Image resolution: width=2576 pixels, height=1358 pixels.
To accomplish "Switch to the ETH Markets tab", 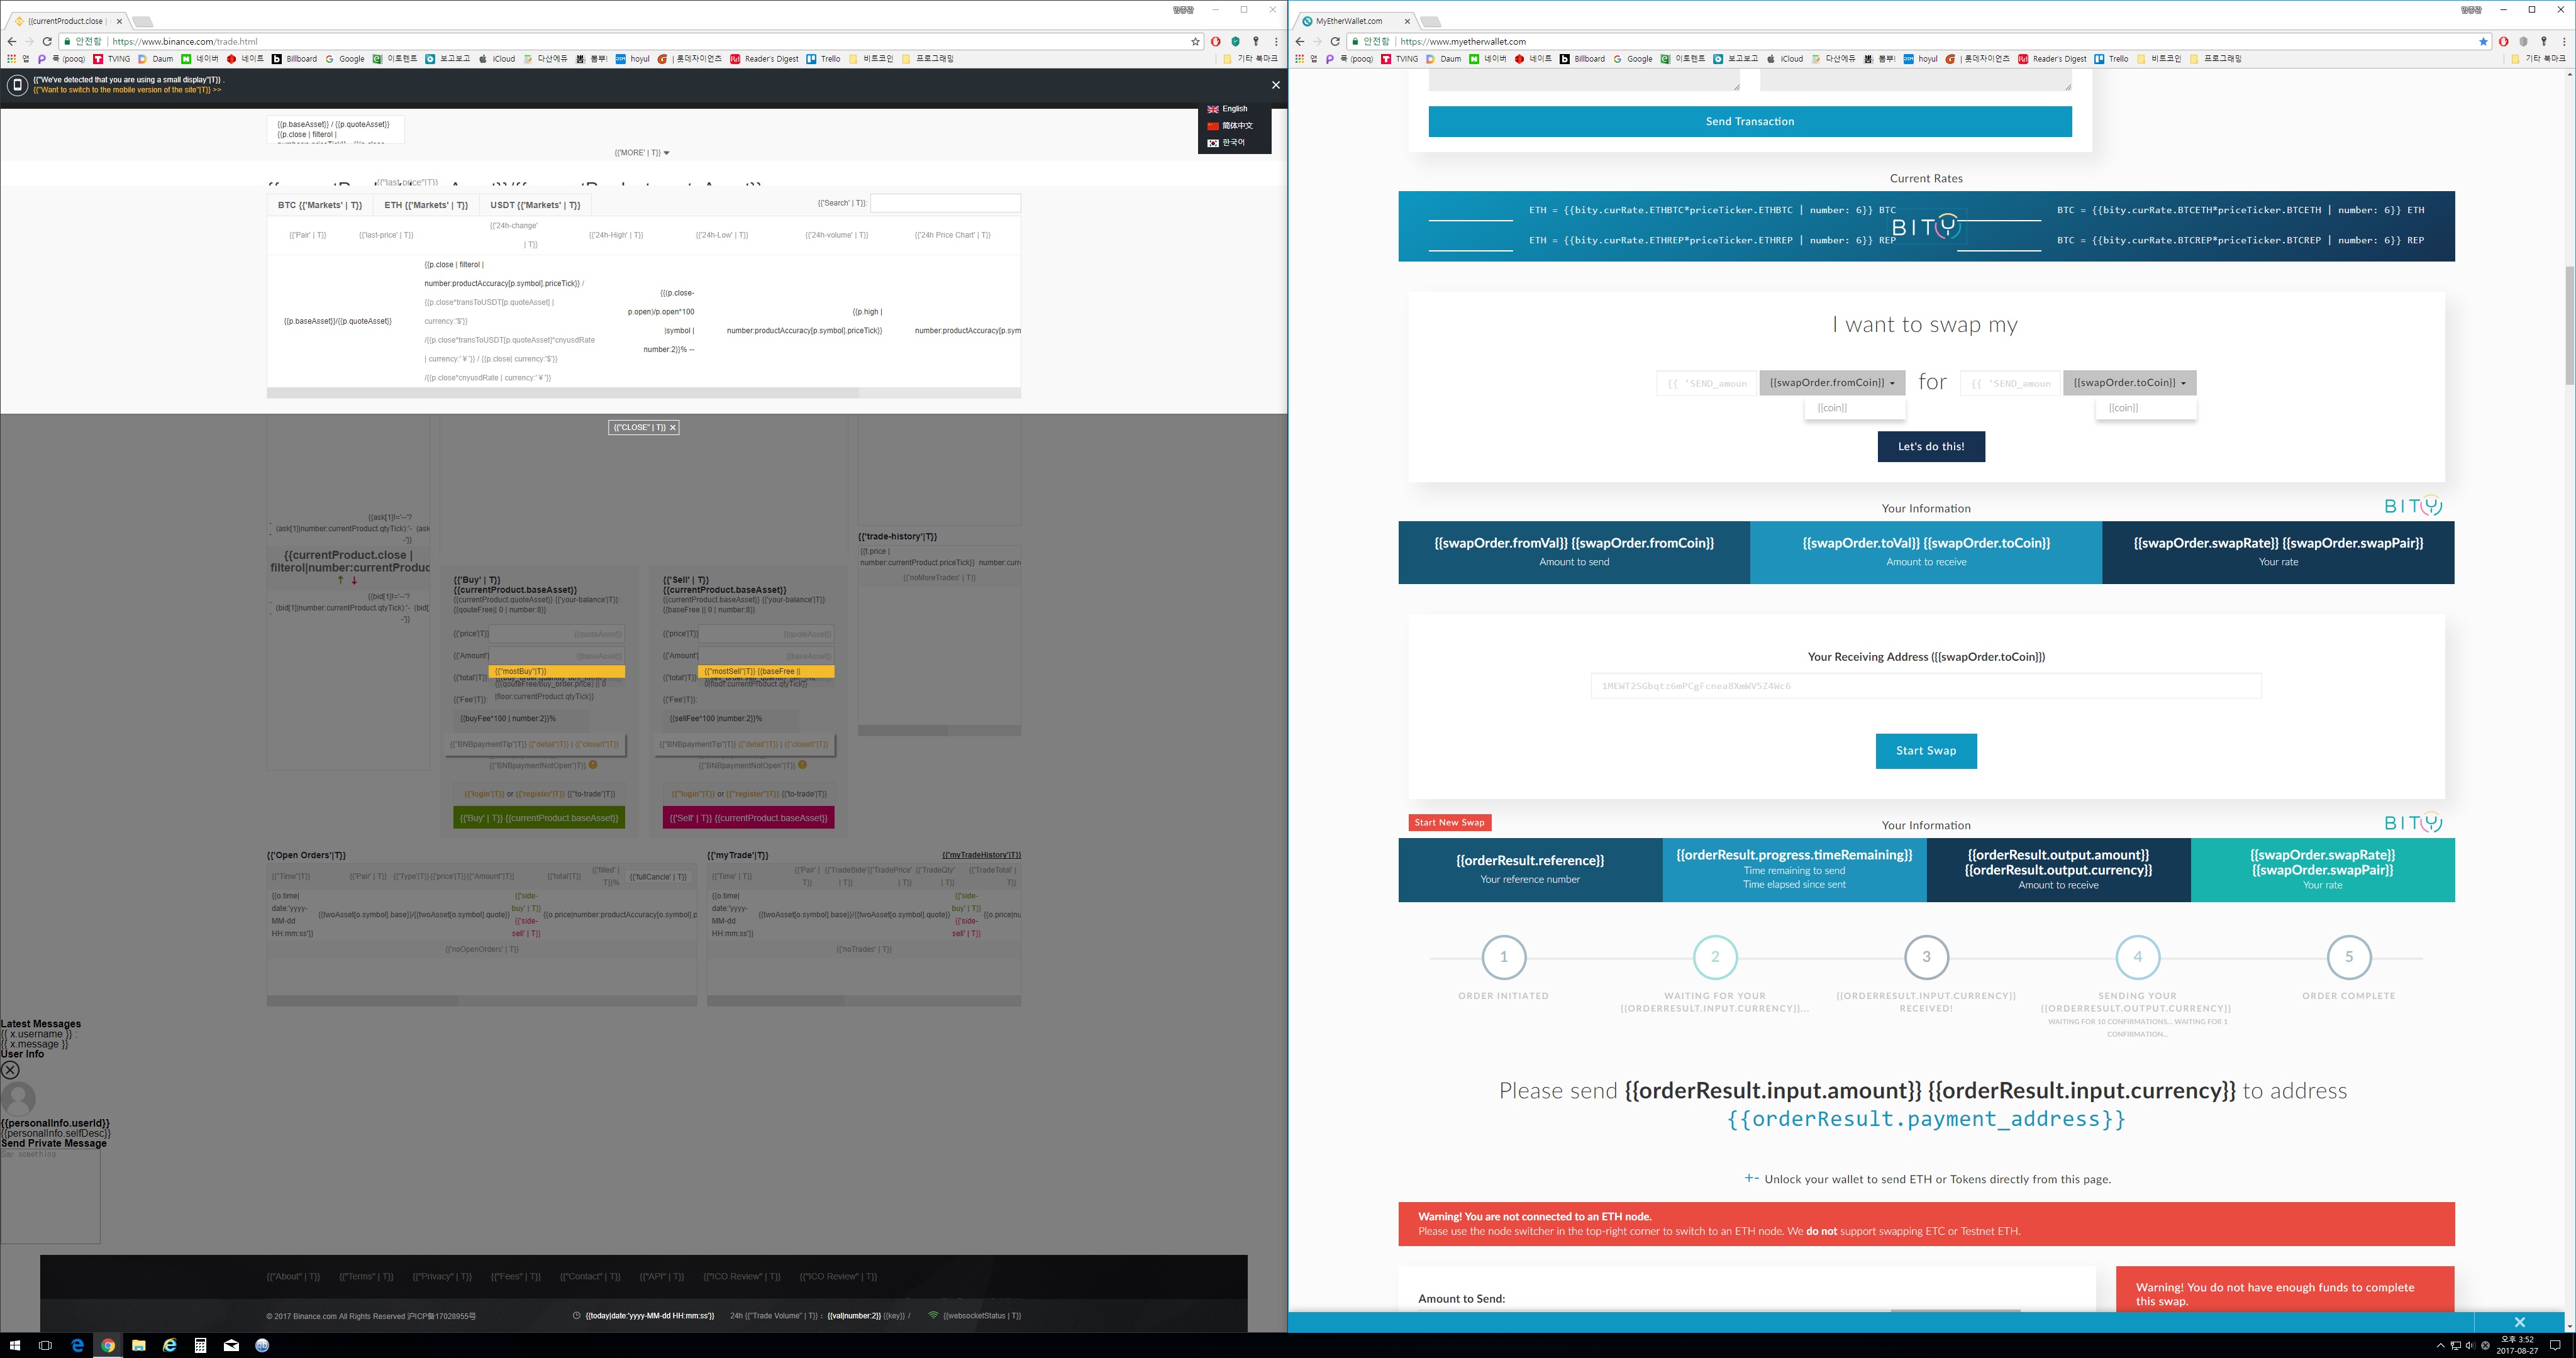I will pos(426,205).
